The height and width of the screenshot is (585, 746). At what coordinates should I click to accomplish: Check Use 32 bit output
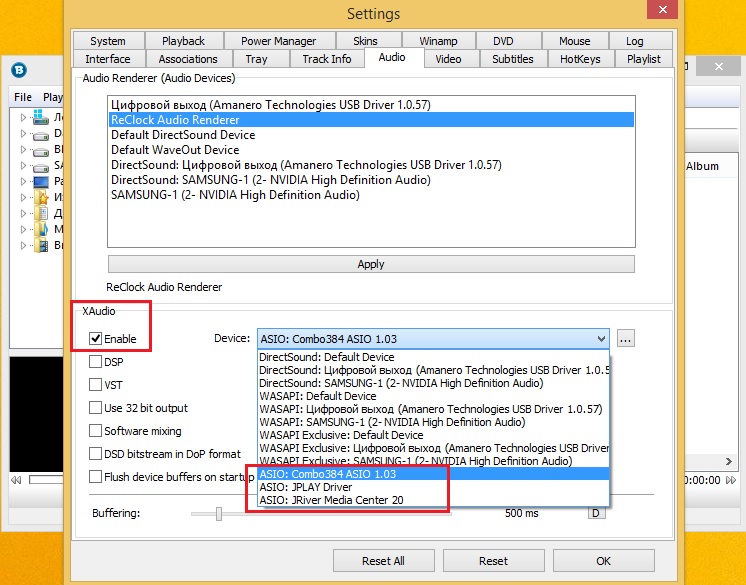tap(96, 408)
